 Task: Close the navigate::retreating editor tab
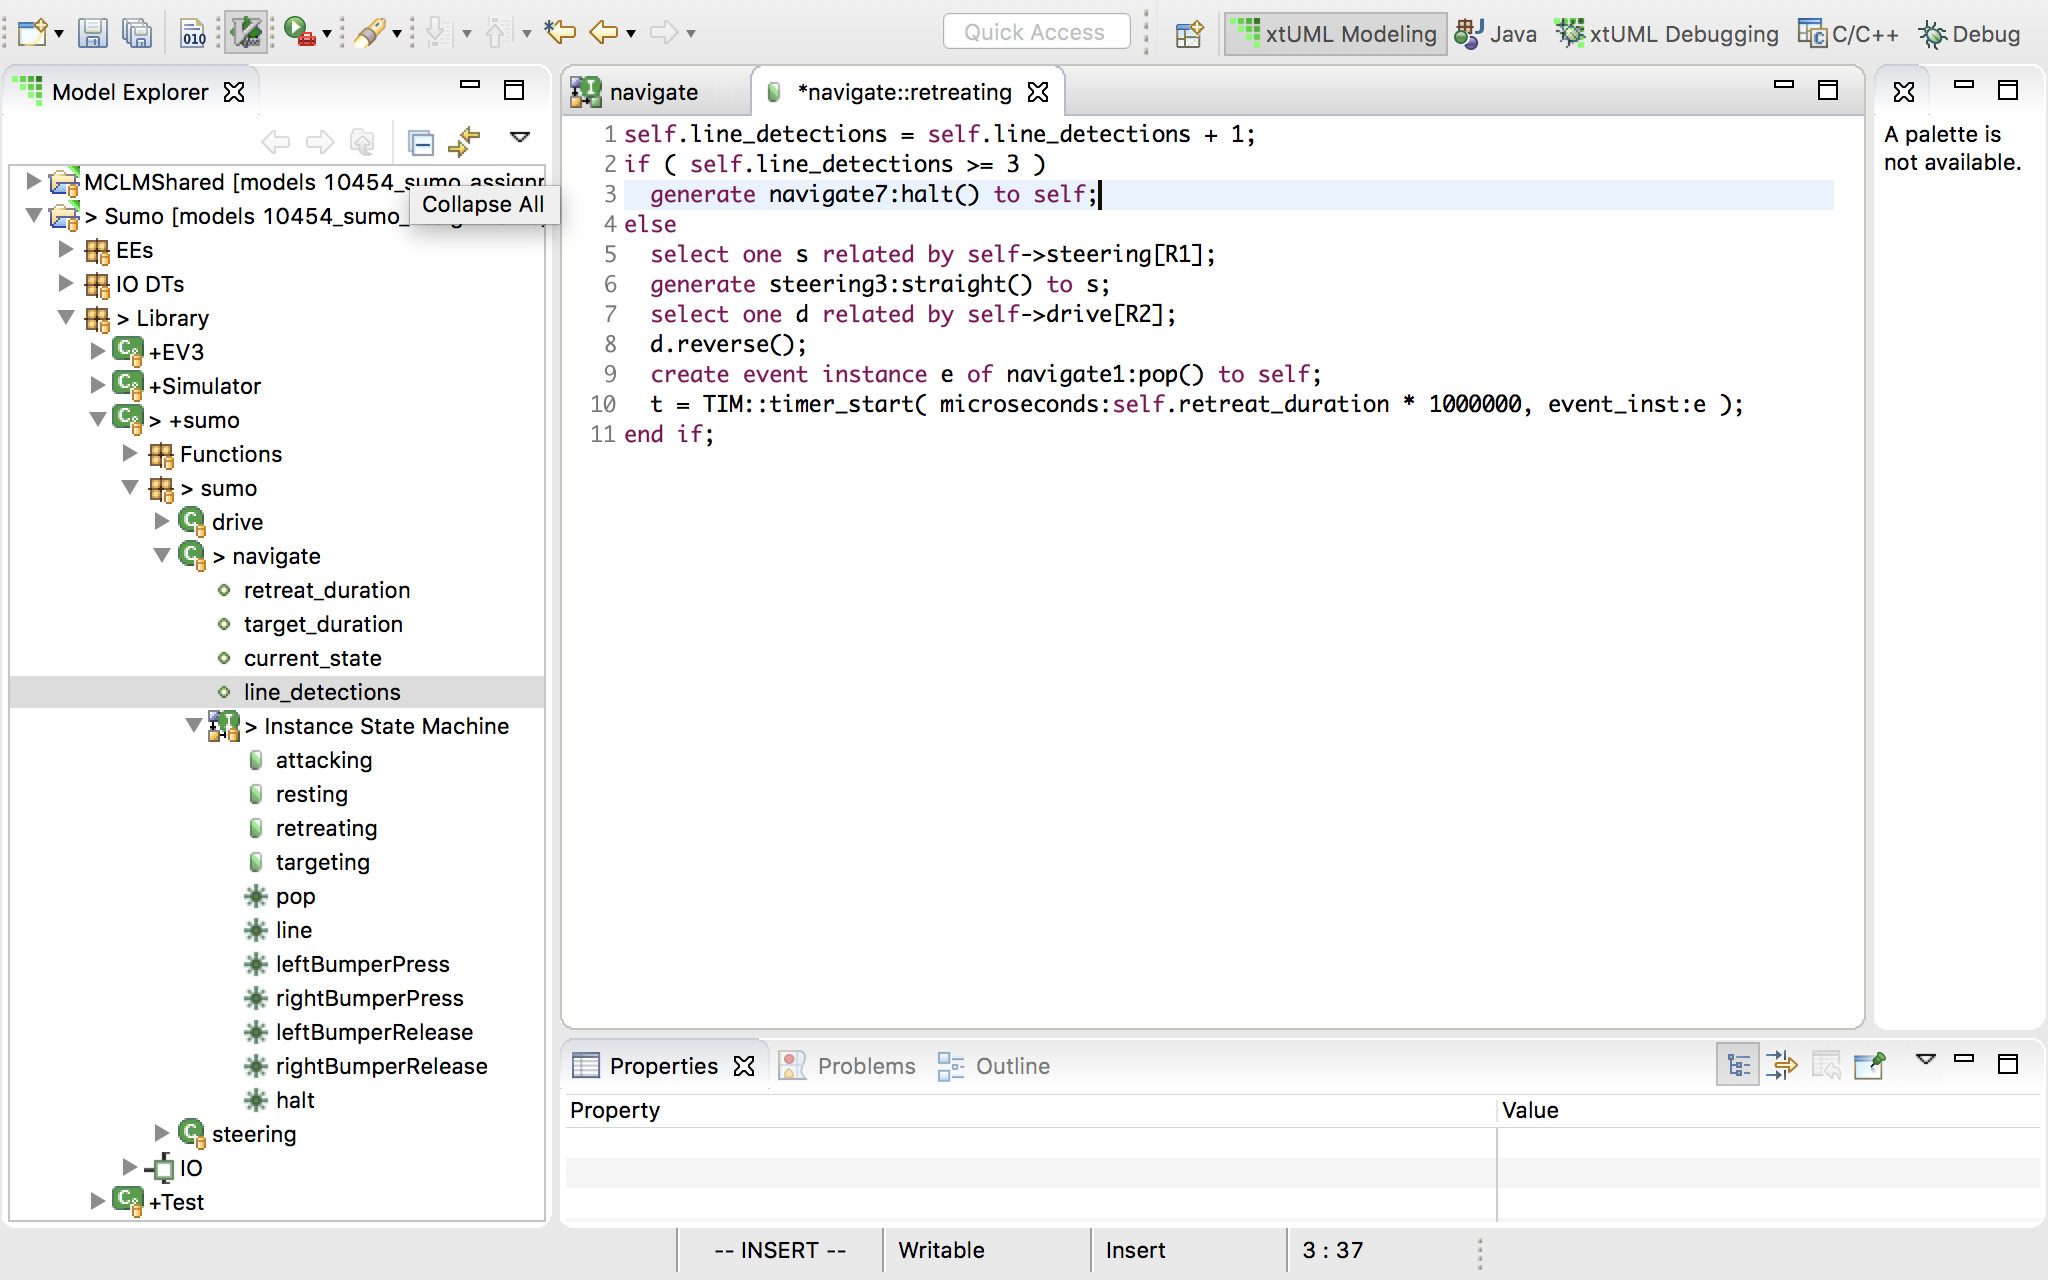(x=1039, y=92)
